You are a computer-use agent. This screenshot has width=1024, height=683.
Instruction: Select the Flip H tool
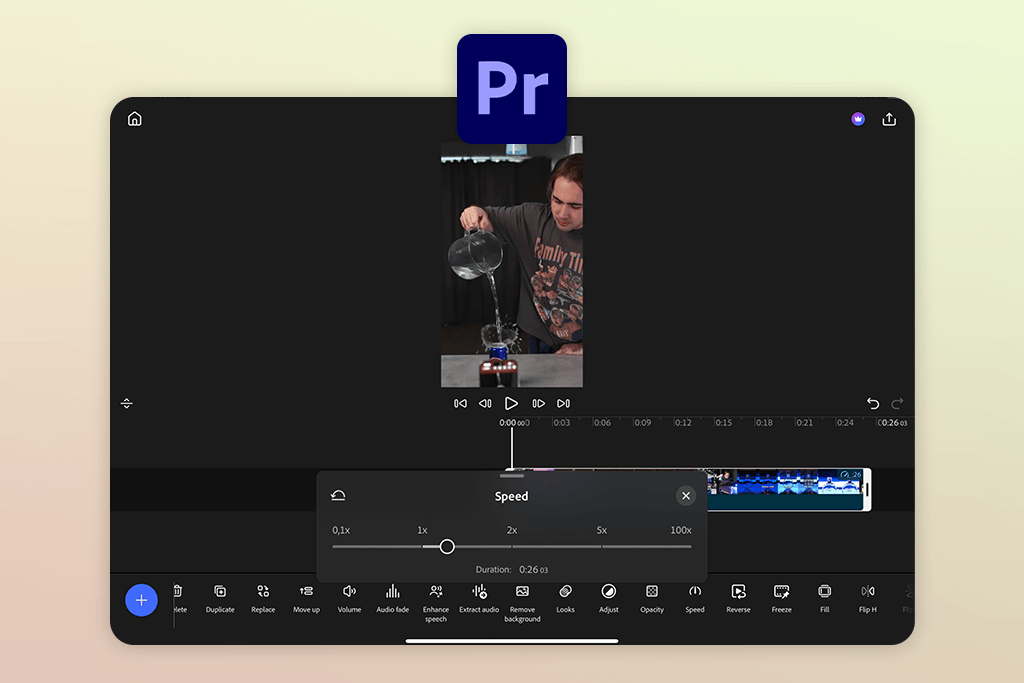pyautogui.click(x=868, y=599)
